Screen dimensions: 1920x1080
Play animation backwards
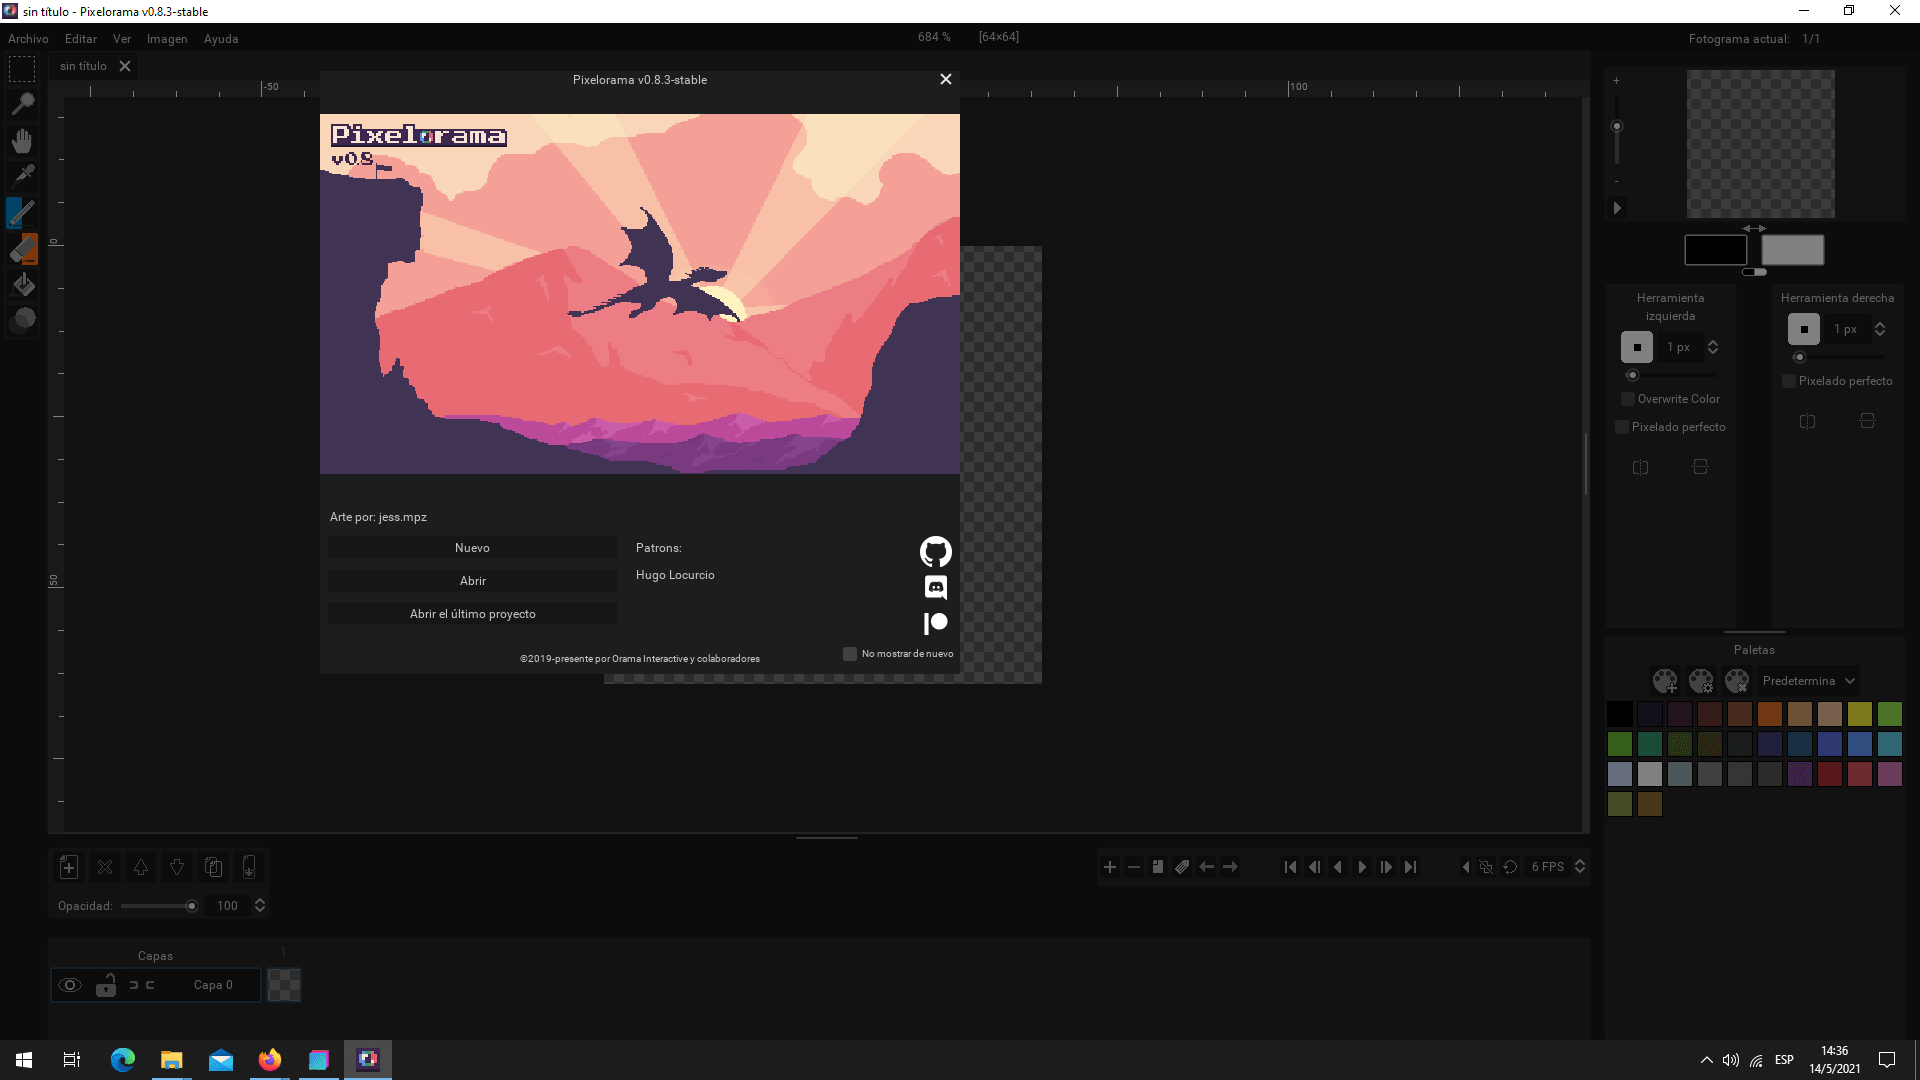pos(1338,867)
